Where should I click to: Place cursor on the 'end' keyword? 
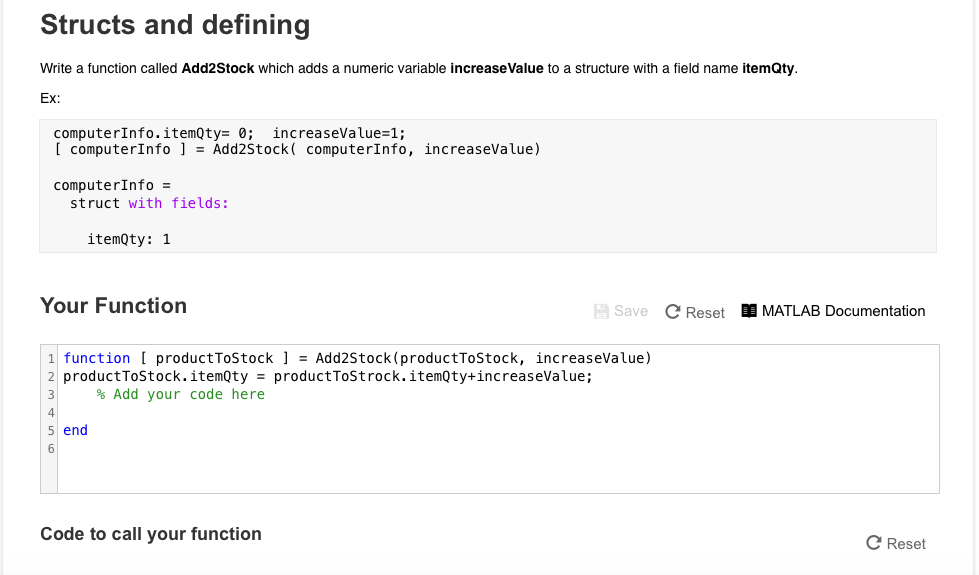click(x=75, y=430)
